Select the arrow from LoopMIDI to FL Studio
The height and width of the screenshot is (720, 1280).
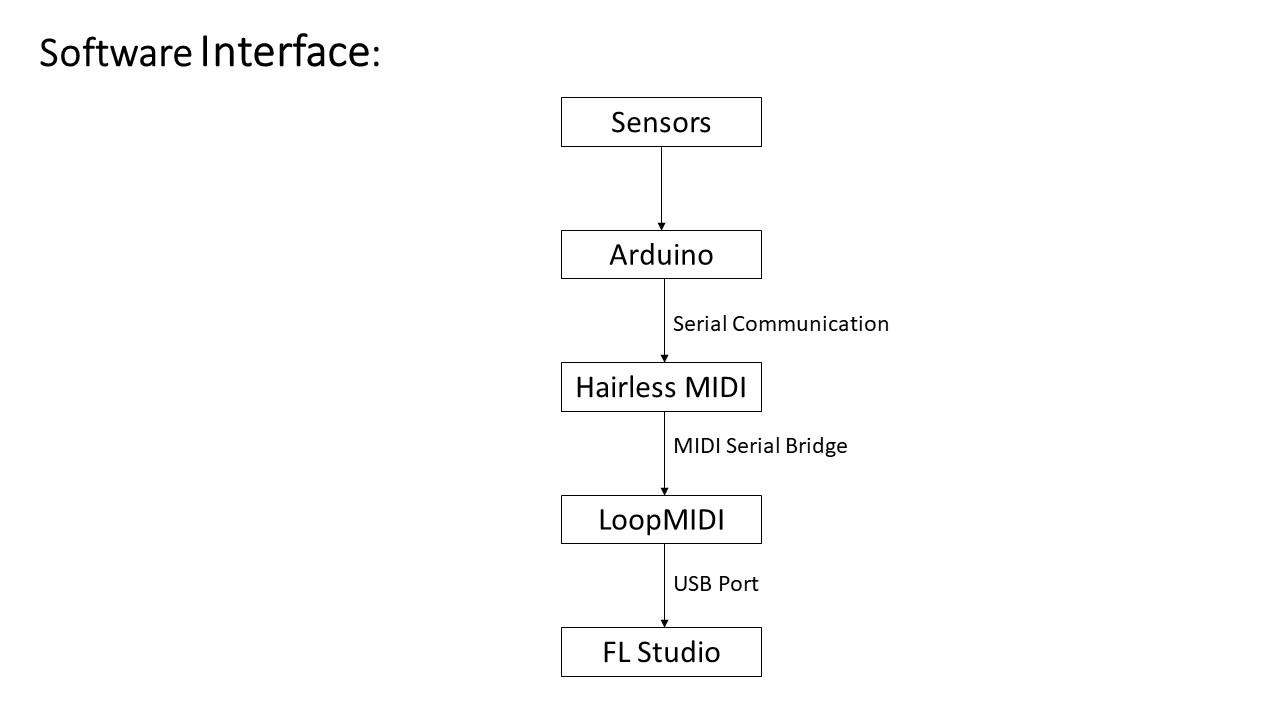click(664, 585)
